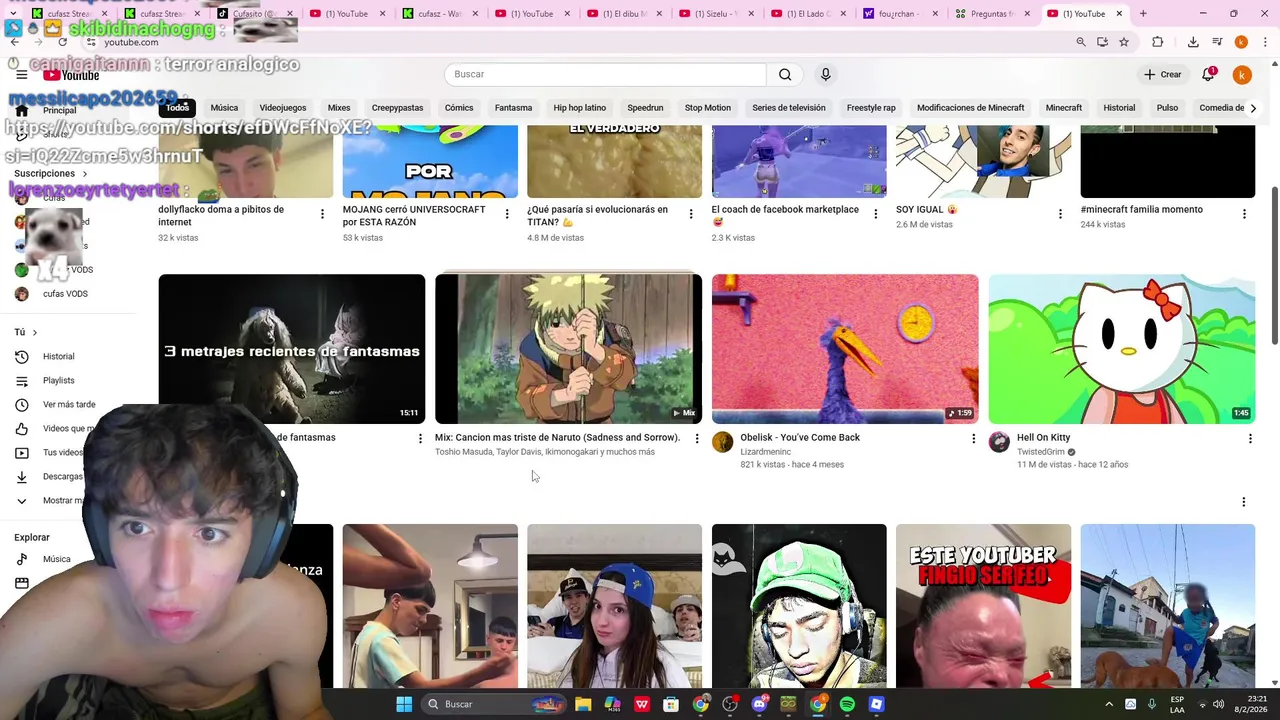1280x720 pixels.
Task: Bookmark this page with star icon
Action: click(x=1124, y=42)
